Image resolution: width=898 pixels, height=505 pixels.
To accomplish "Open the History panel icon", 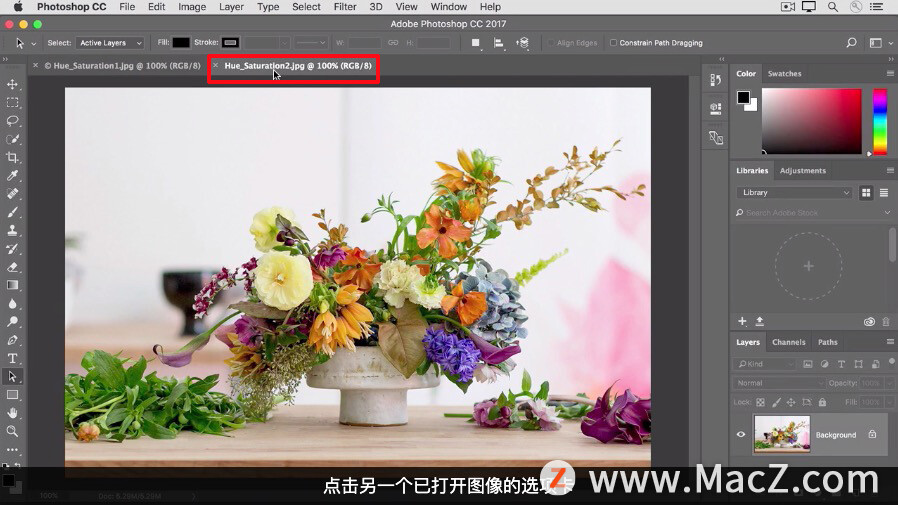I will [715, 80].
